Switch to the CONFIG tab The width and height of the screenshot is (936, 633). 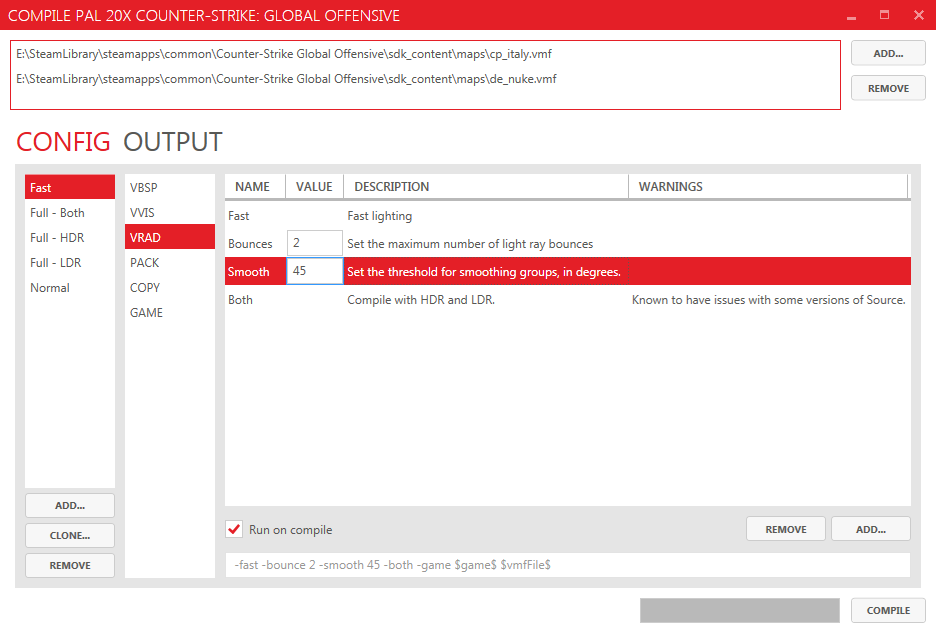(x=63, y=142)
